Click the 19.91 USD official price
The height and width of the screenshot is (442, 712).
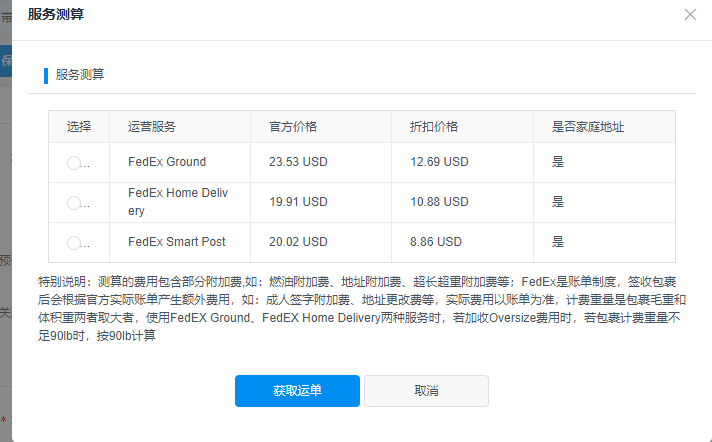coord(298,202)
